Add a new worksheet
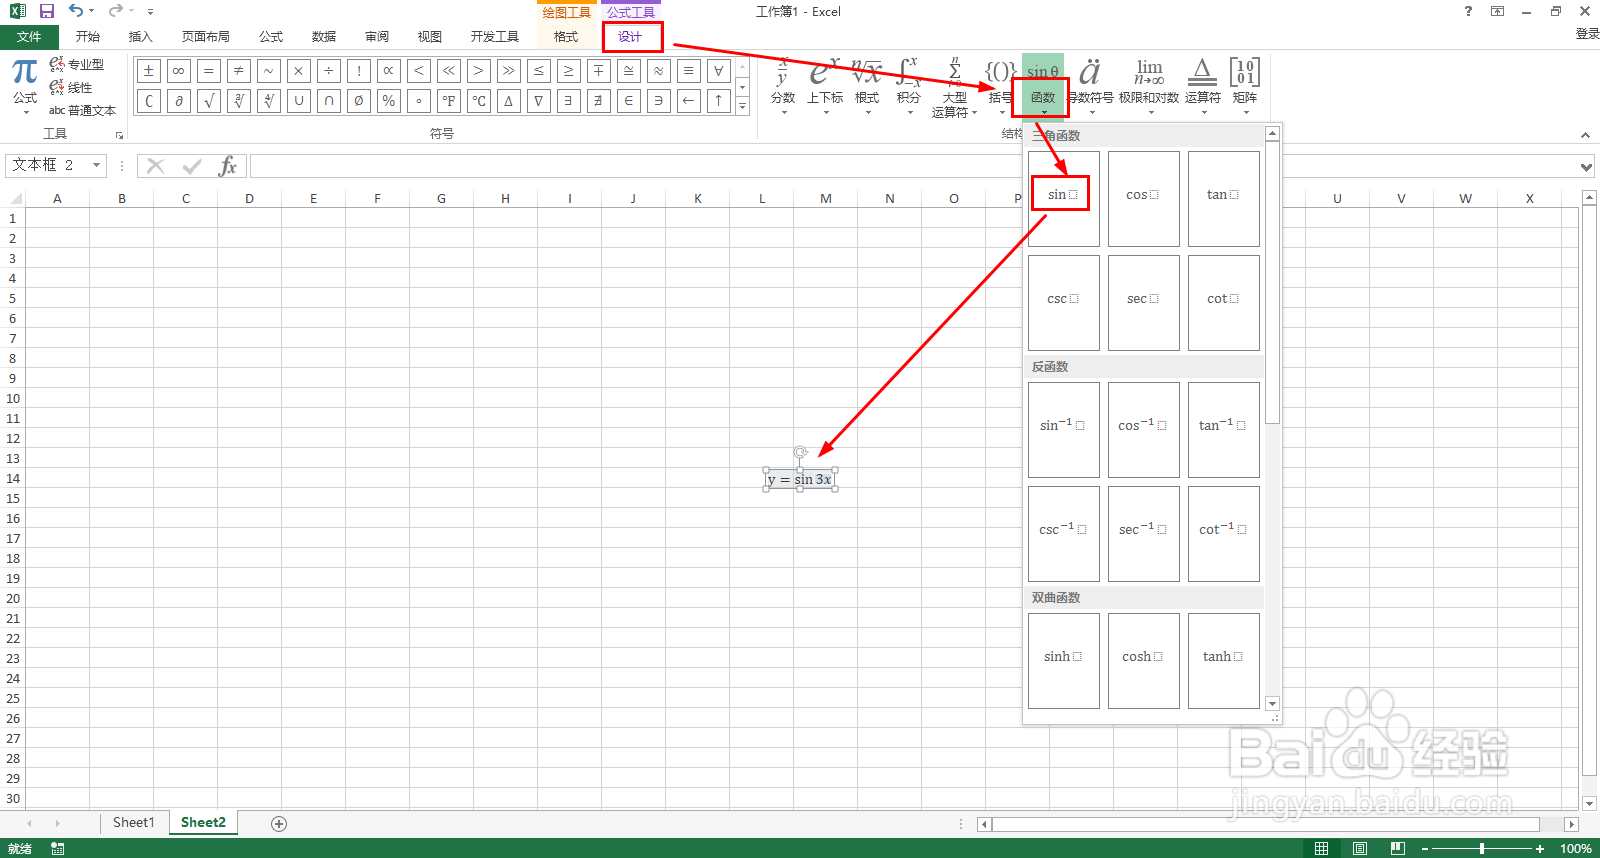Image resolution: width=1600 pixels, height=858 pixels. pyautogui.click(x=279, y=824)
